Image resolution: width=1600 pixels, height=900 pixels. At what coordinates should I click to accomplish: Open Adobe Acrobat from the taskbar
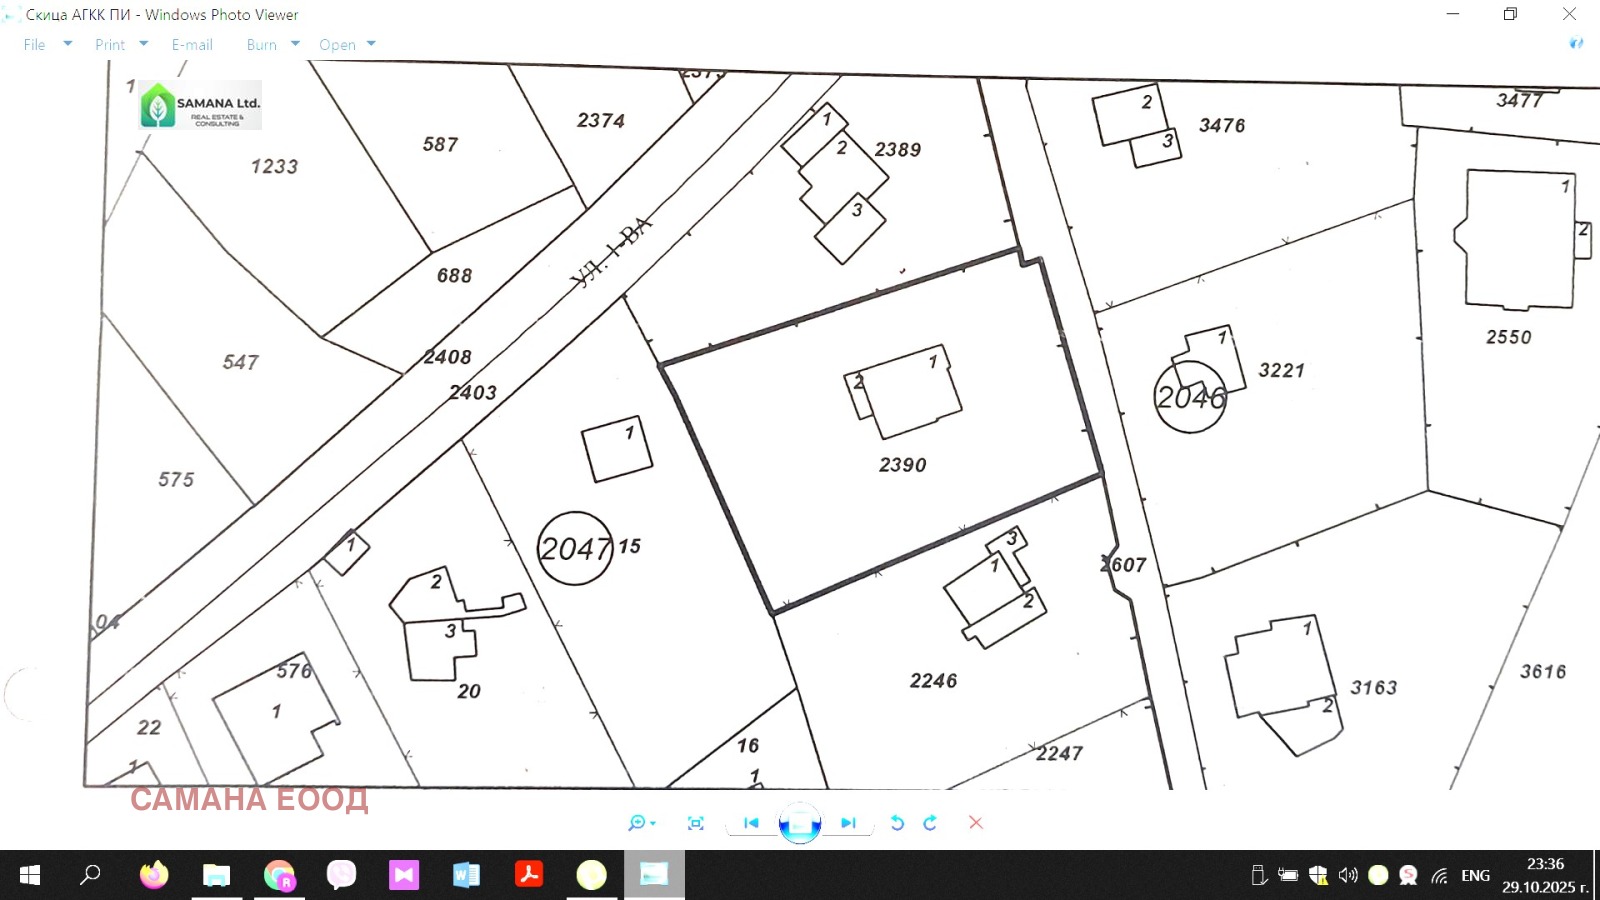(529, 875)
